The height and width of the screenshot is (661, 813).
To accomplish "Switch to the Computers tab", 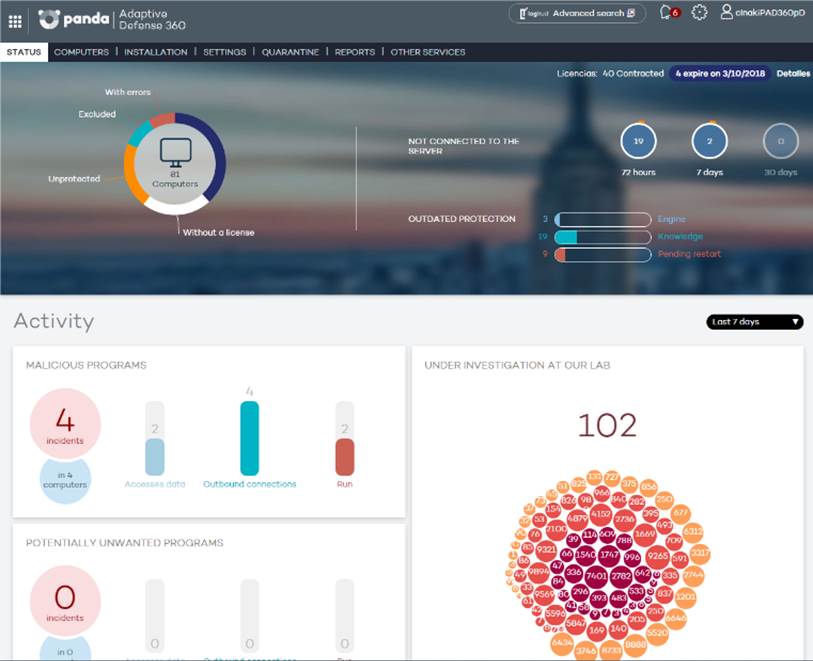I will (81, 52).
